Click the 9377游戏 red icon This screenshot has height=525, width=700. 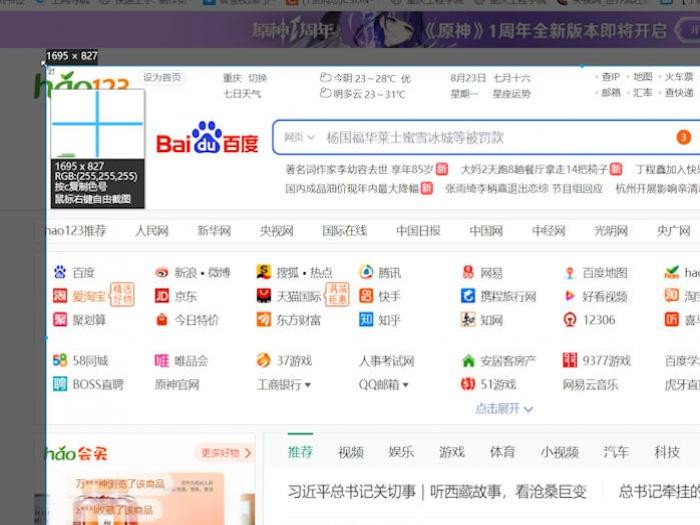click(x=570, y=360)
